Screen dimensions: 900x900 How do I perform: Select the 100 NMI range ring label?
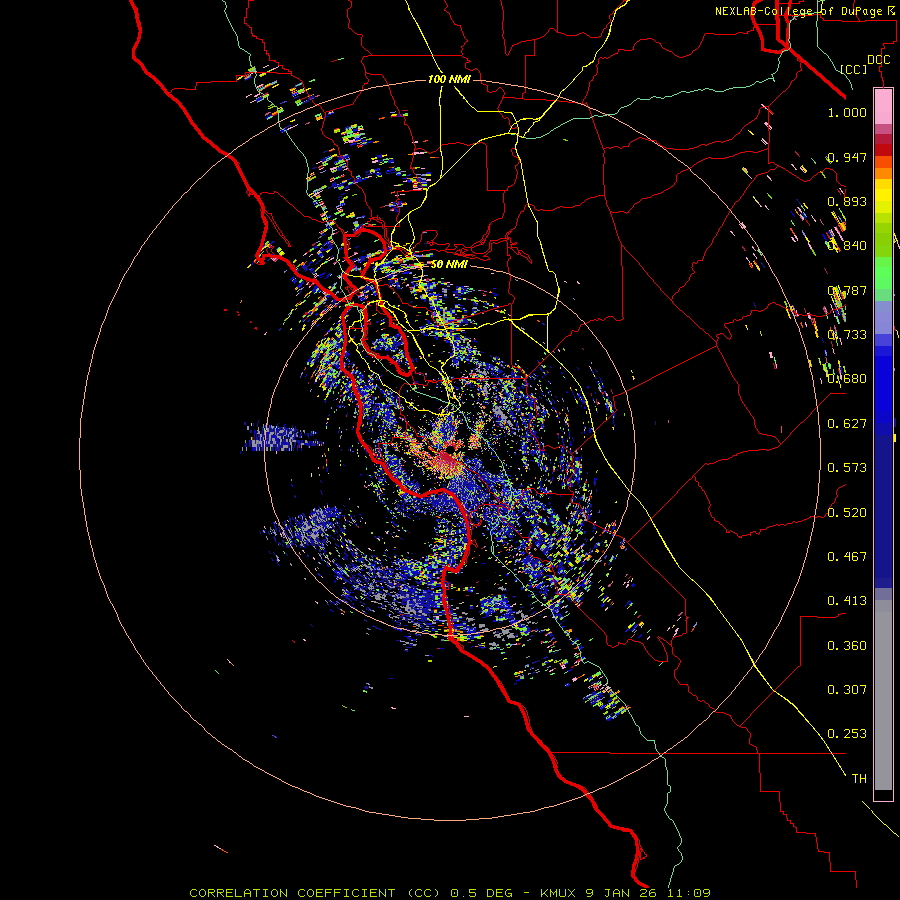[x=449, y=79]
